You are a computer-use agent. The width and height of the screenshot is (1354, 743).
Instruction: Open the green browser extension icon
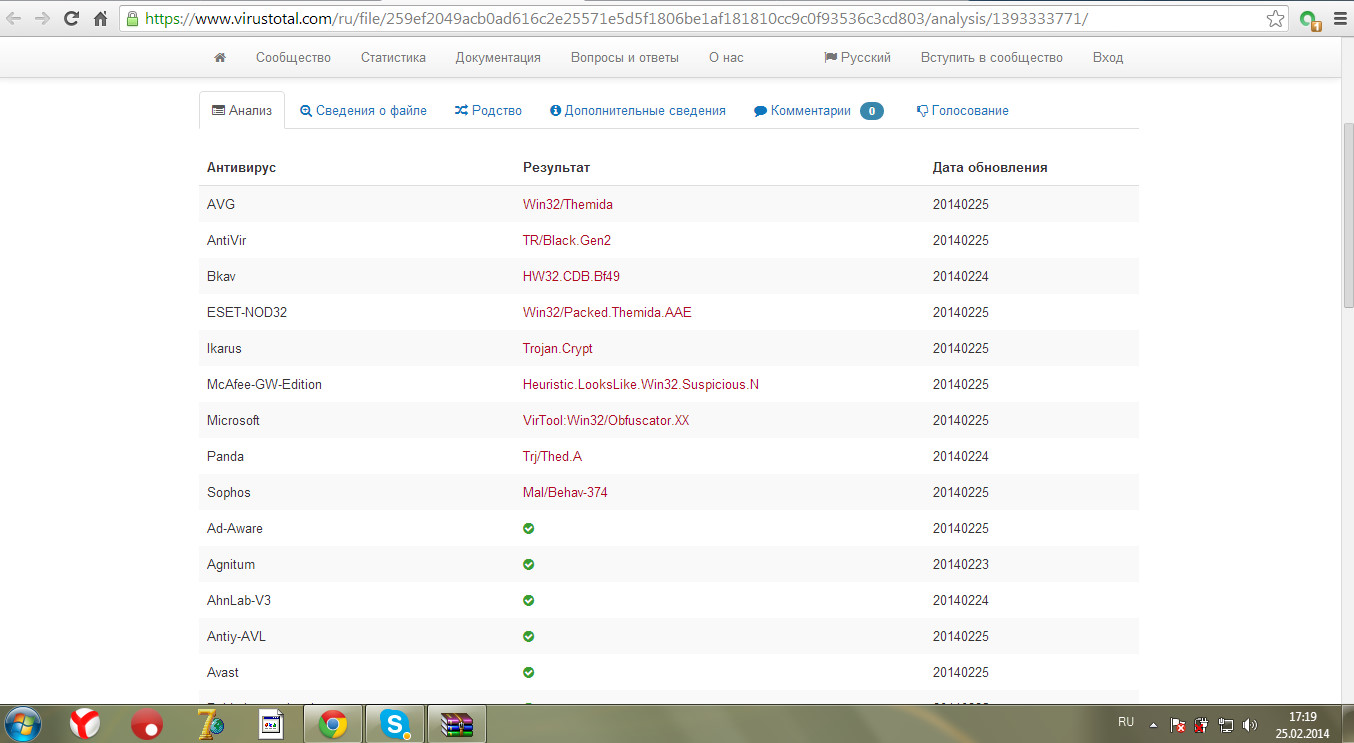tap(1308, 19)
